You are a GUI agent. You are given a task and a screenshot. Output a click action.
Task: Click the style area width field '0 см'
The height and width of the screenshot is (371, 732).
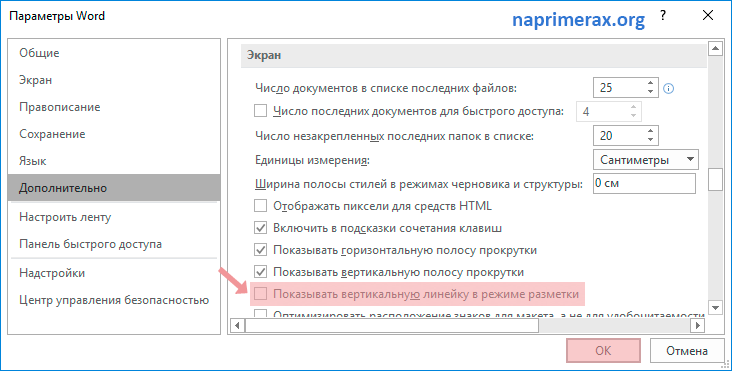coord(644,183)
